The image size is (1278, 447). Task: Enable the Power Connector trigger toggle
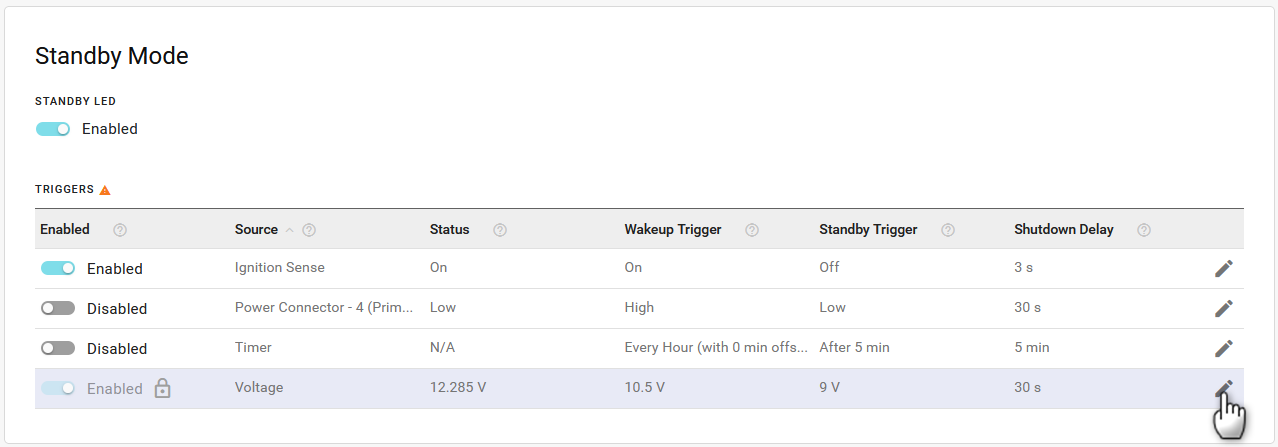[x=58, y=308]
